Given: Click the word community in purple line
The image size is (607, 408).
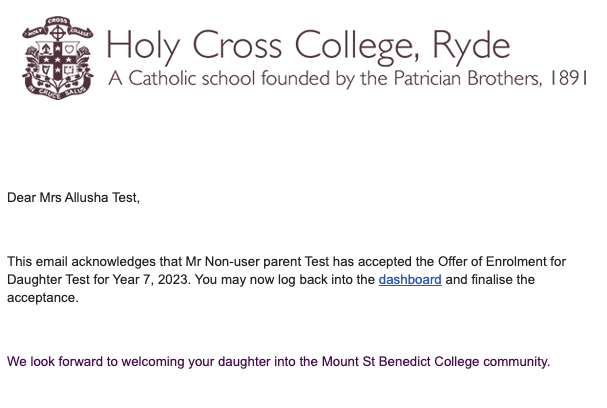Looking at the screenshot, I should [515, 361].
